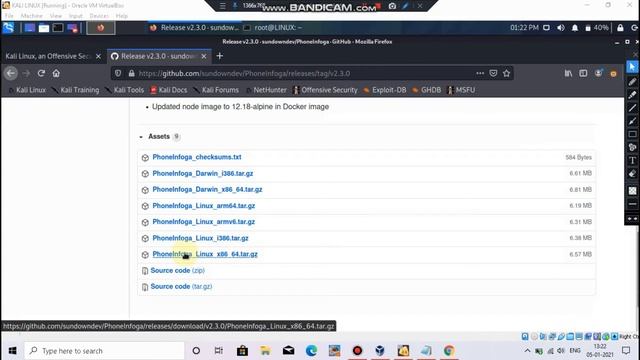Click the Kali panel lock screen icon

(620, 28)
